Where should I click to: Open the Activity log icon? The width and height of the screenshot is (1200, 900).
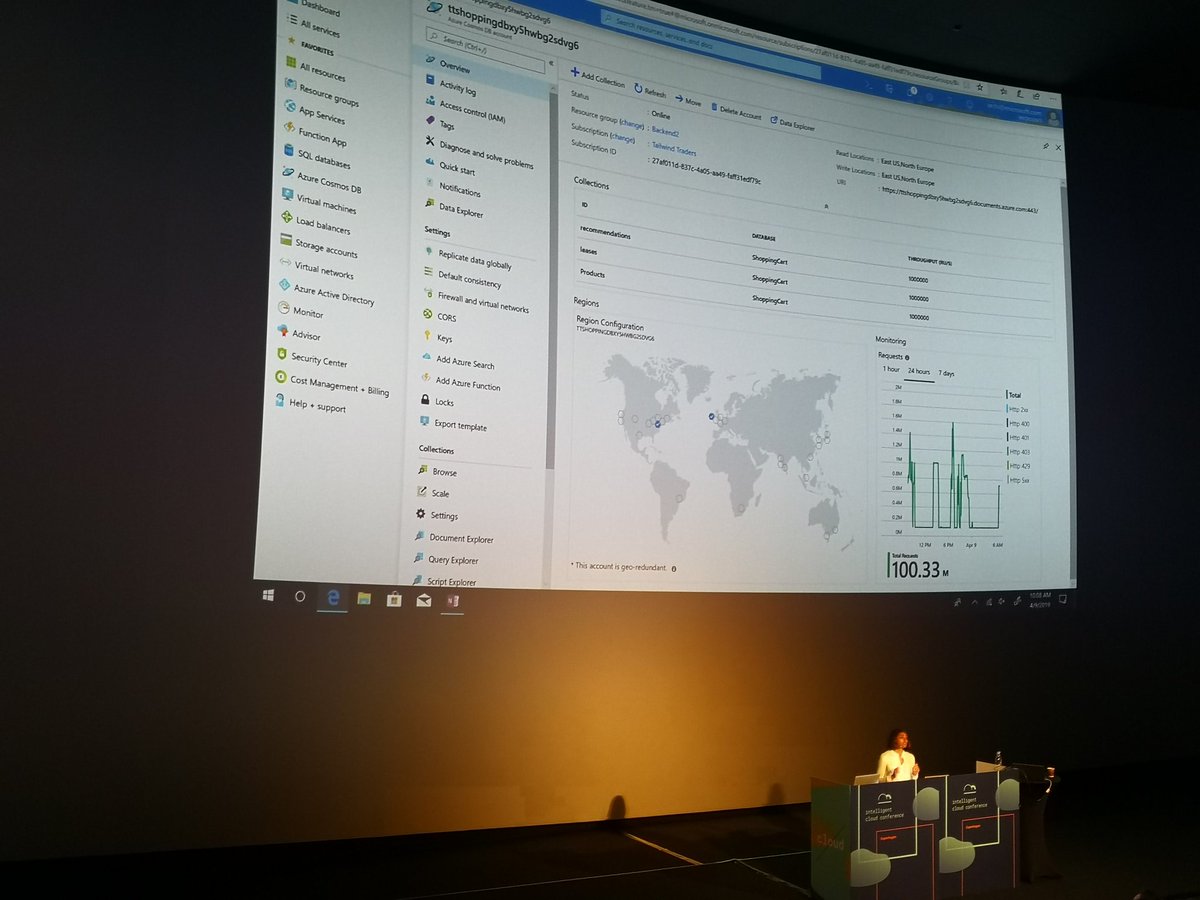click(430, 80)
